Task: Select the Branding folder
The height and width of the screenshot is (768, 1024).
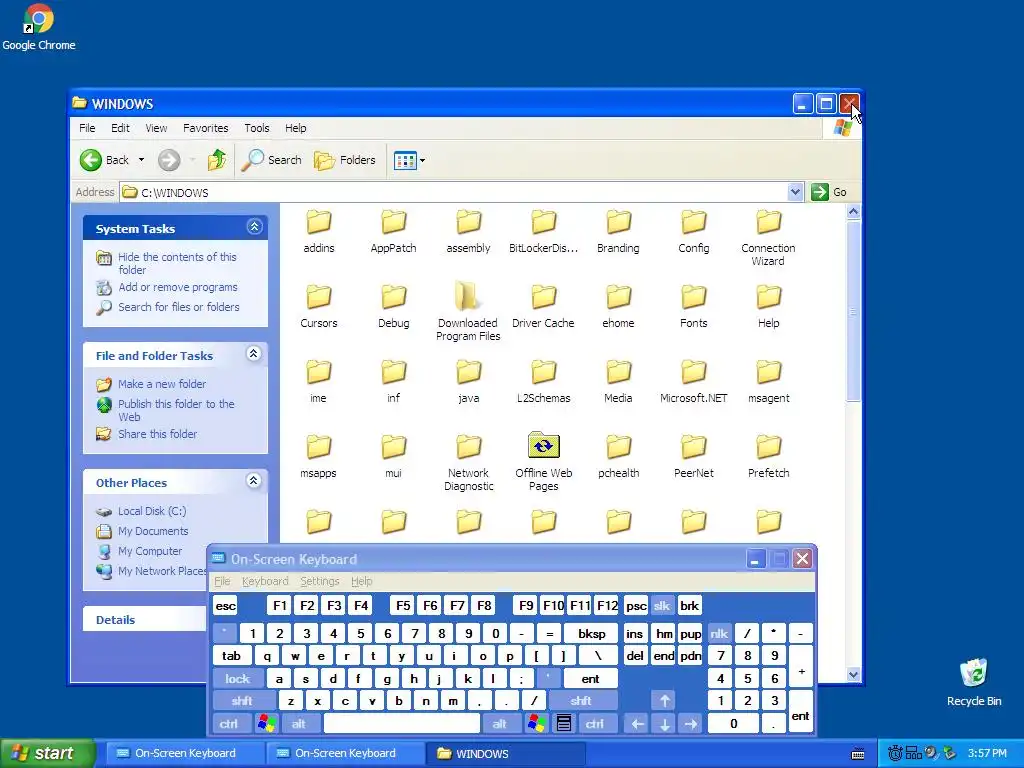Action: pyautogui.click(x=618, y=231)
